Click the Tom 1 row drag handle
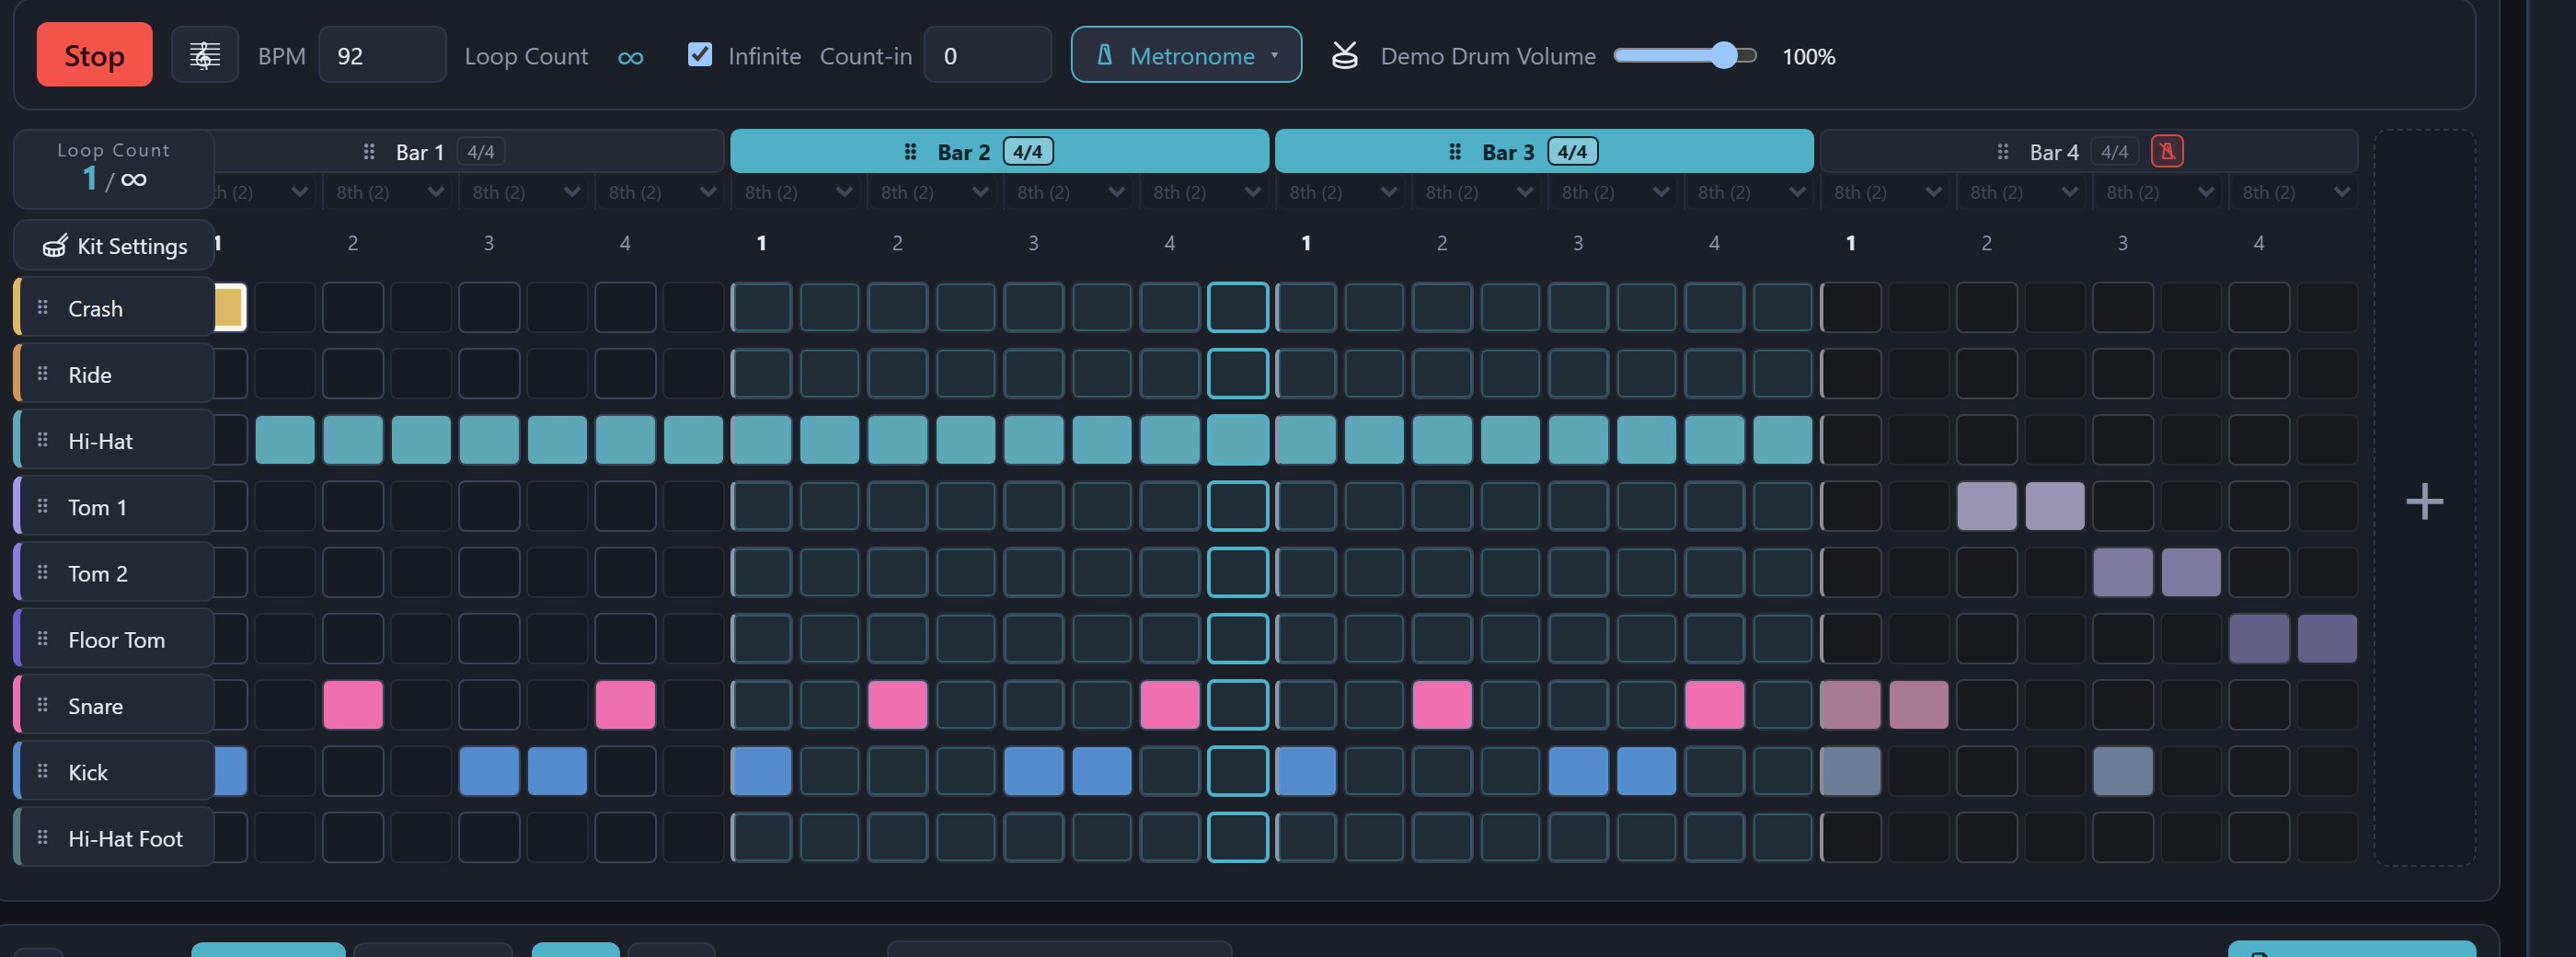Screen dimensions: 2576x957 [x=42, y=506]
